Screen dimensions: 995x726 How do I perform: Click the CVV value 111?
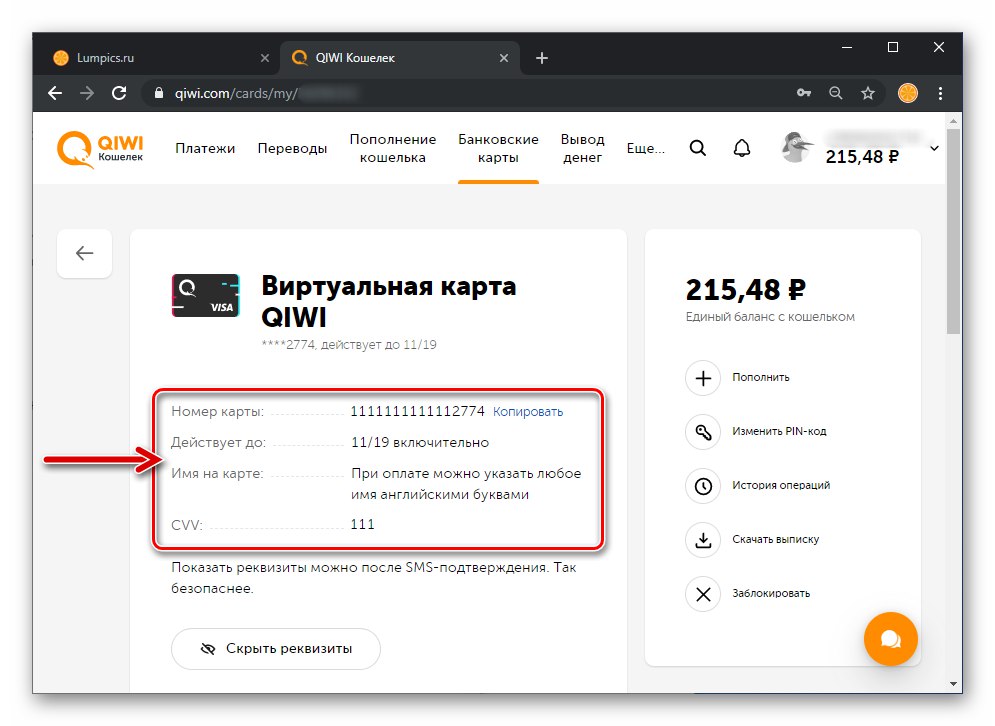click(362, 524)
